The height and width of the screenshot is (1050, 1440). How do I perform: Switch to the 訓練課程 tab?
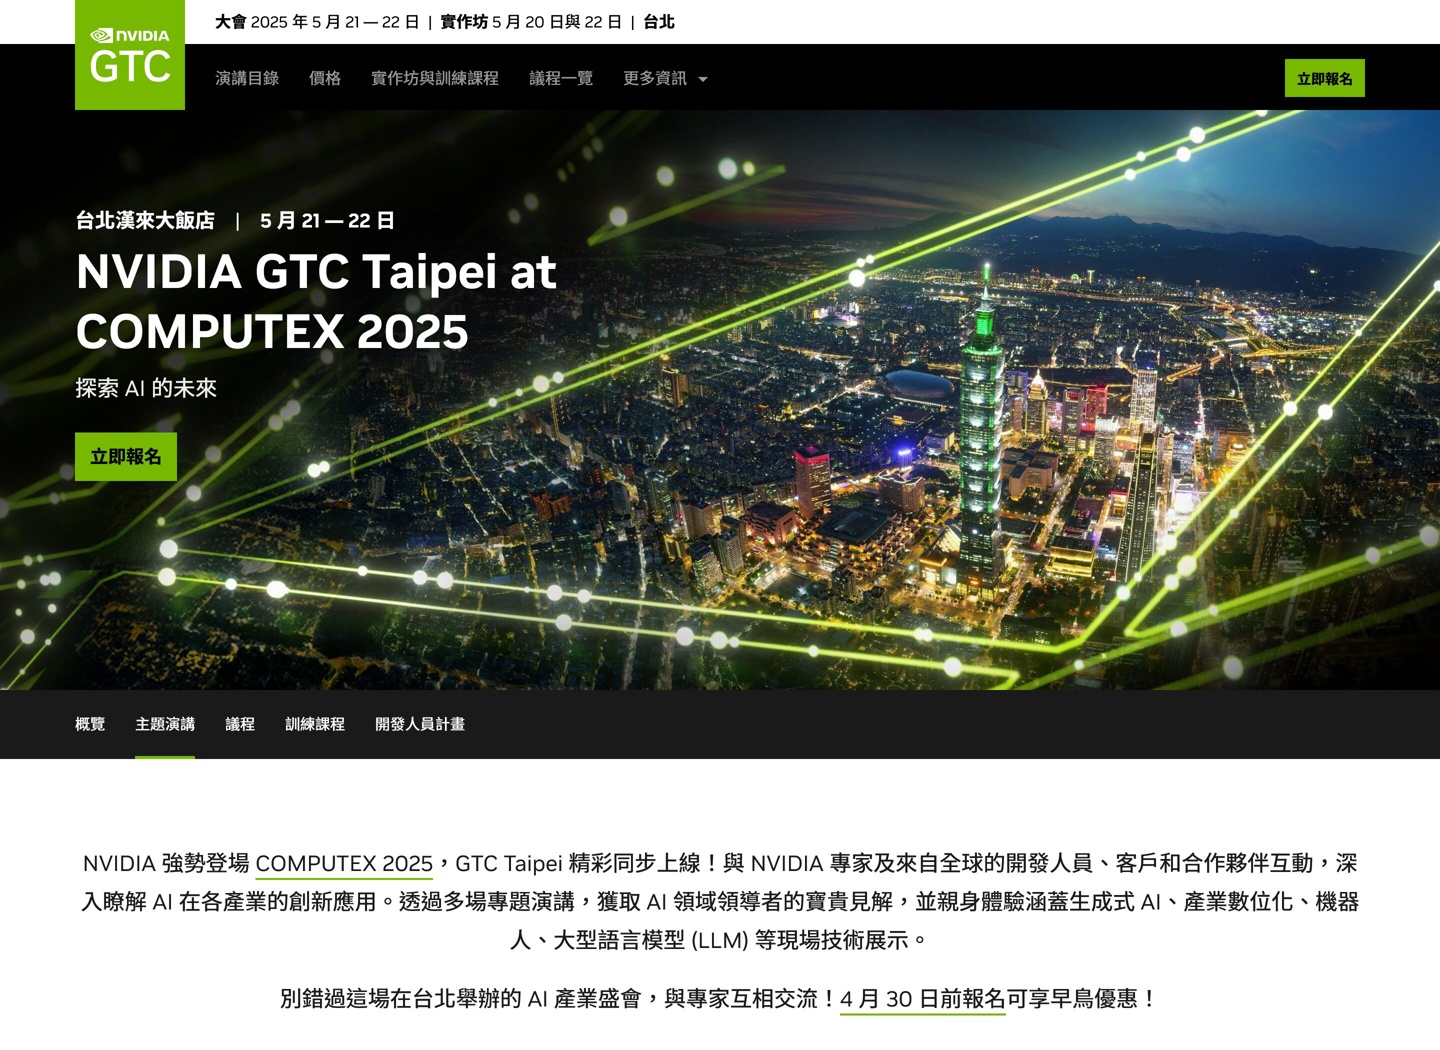coord(315,724)
